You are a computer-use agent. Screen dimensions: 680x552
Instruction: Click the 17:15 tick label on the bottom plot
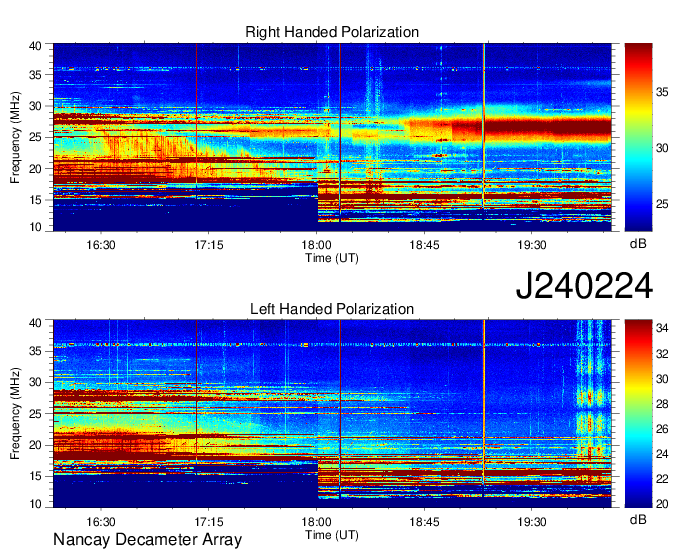tap(209, 521)
